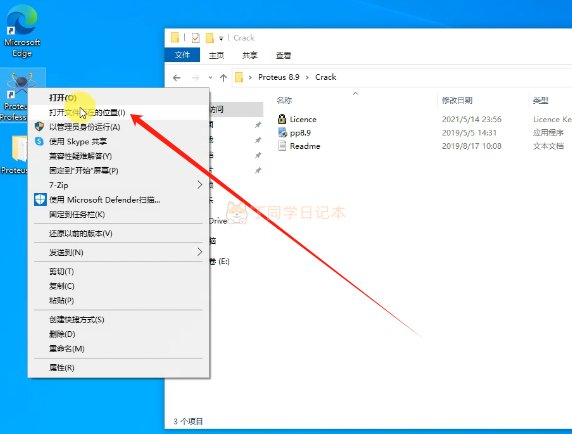Choose 粘贴(P) in context menu
This screenshot has width=572, height=434.
(x=119, y=301)
